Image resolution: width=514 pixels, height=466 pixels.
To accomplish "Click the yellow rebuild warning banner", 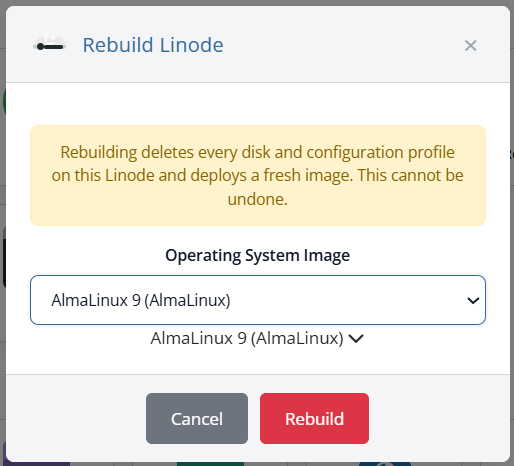I will coord(258,175).
